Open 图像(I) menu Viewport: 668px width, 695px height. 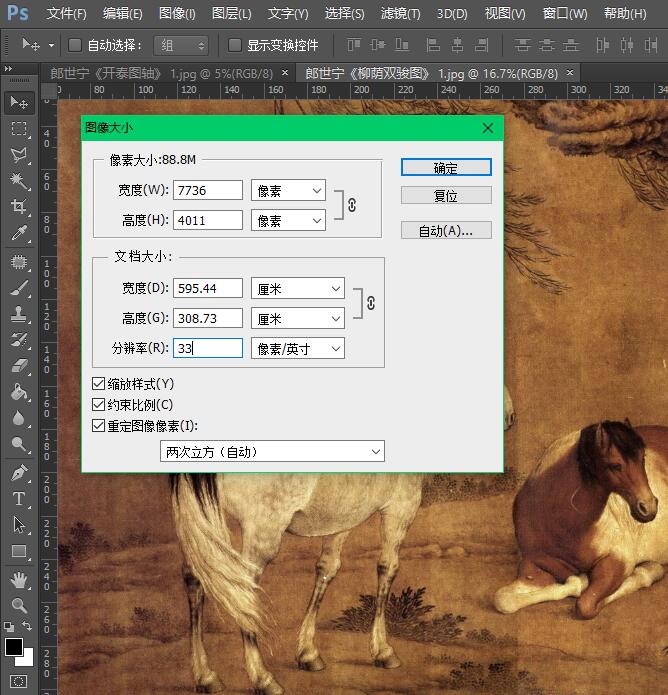[177, 14]
